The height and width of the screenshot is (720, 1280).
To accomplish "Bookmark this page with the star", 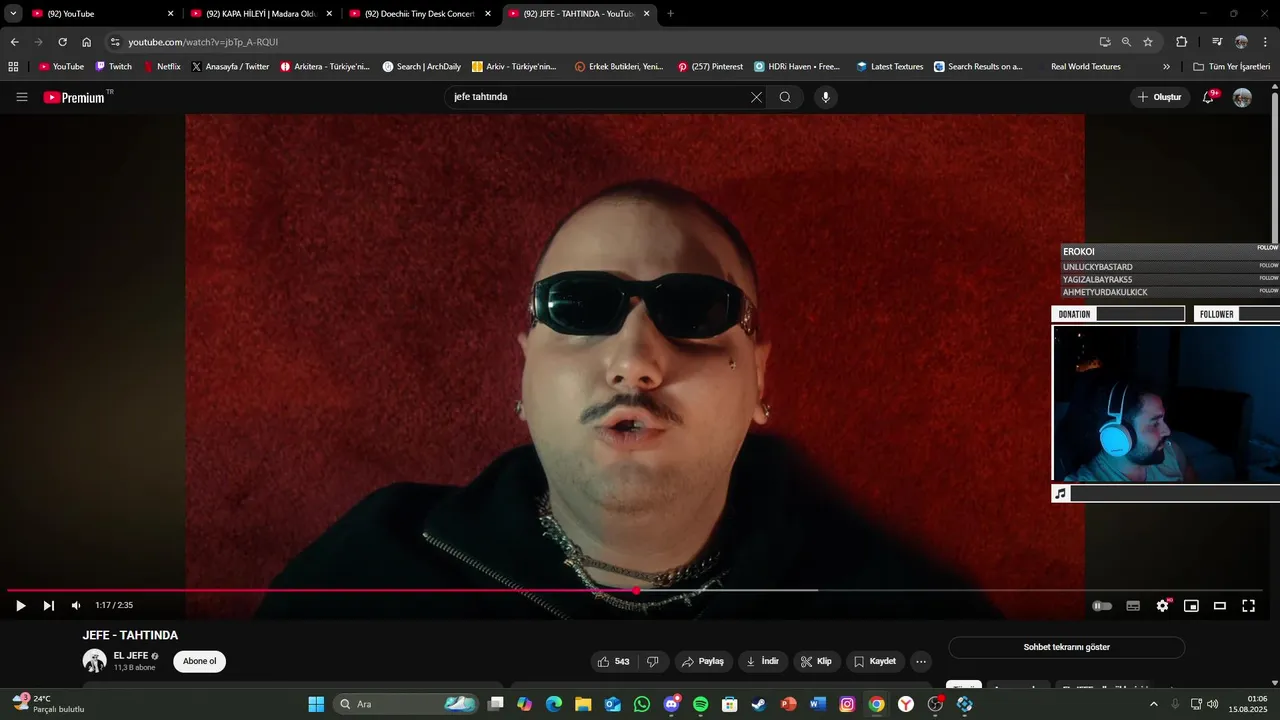I will (x=1148, y=42).
